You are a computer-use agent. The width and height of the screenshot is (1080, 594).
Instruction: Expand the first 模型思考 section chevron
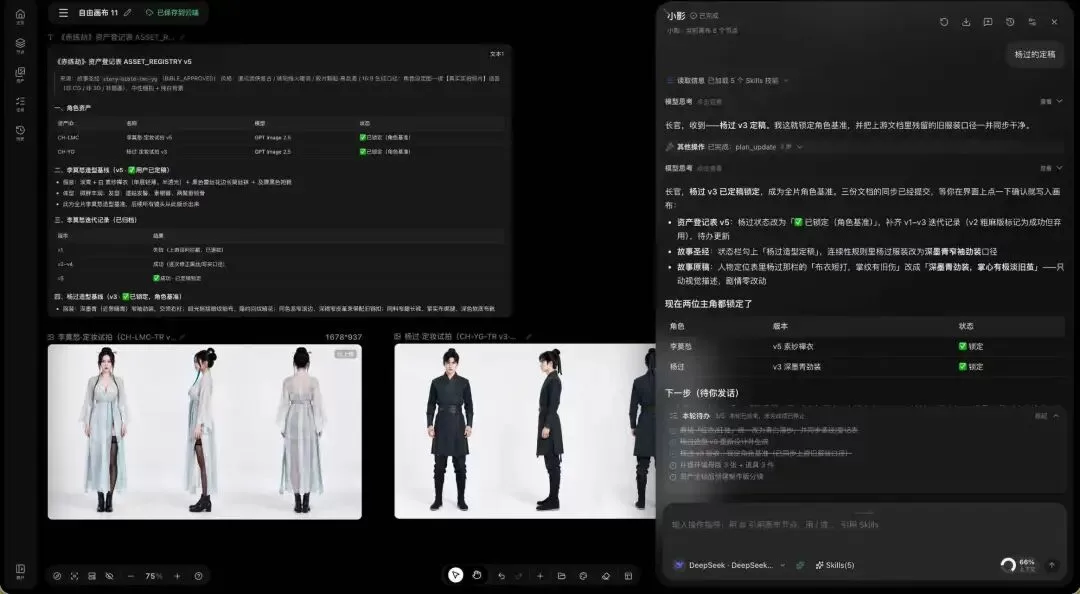[x=1059, y=101]
